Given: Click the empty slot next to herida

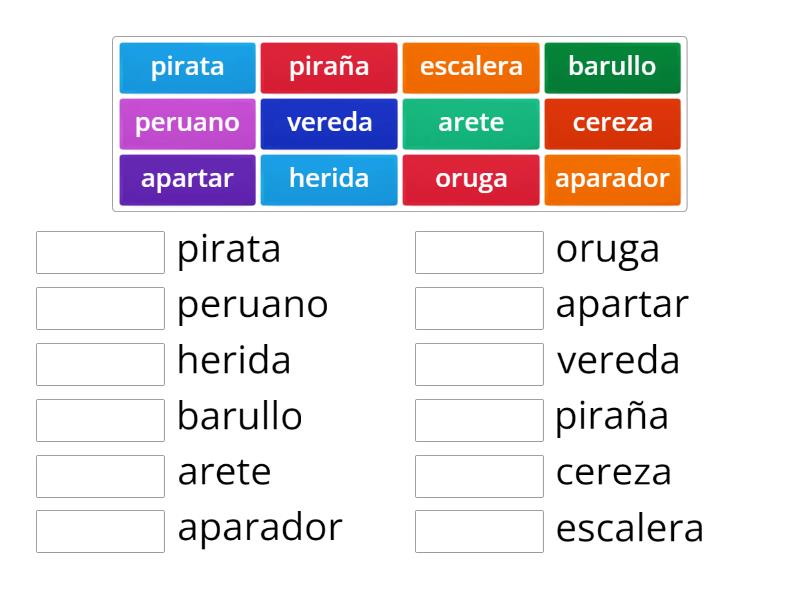Looking at the screenshot, I should tap(99, 364).
